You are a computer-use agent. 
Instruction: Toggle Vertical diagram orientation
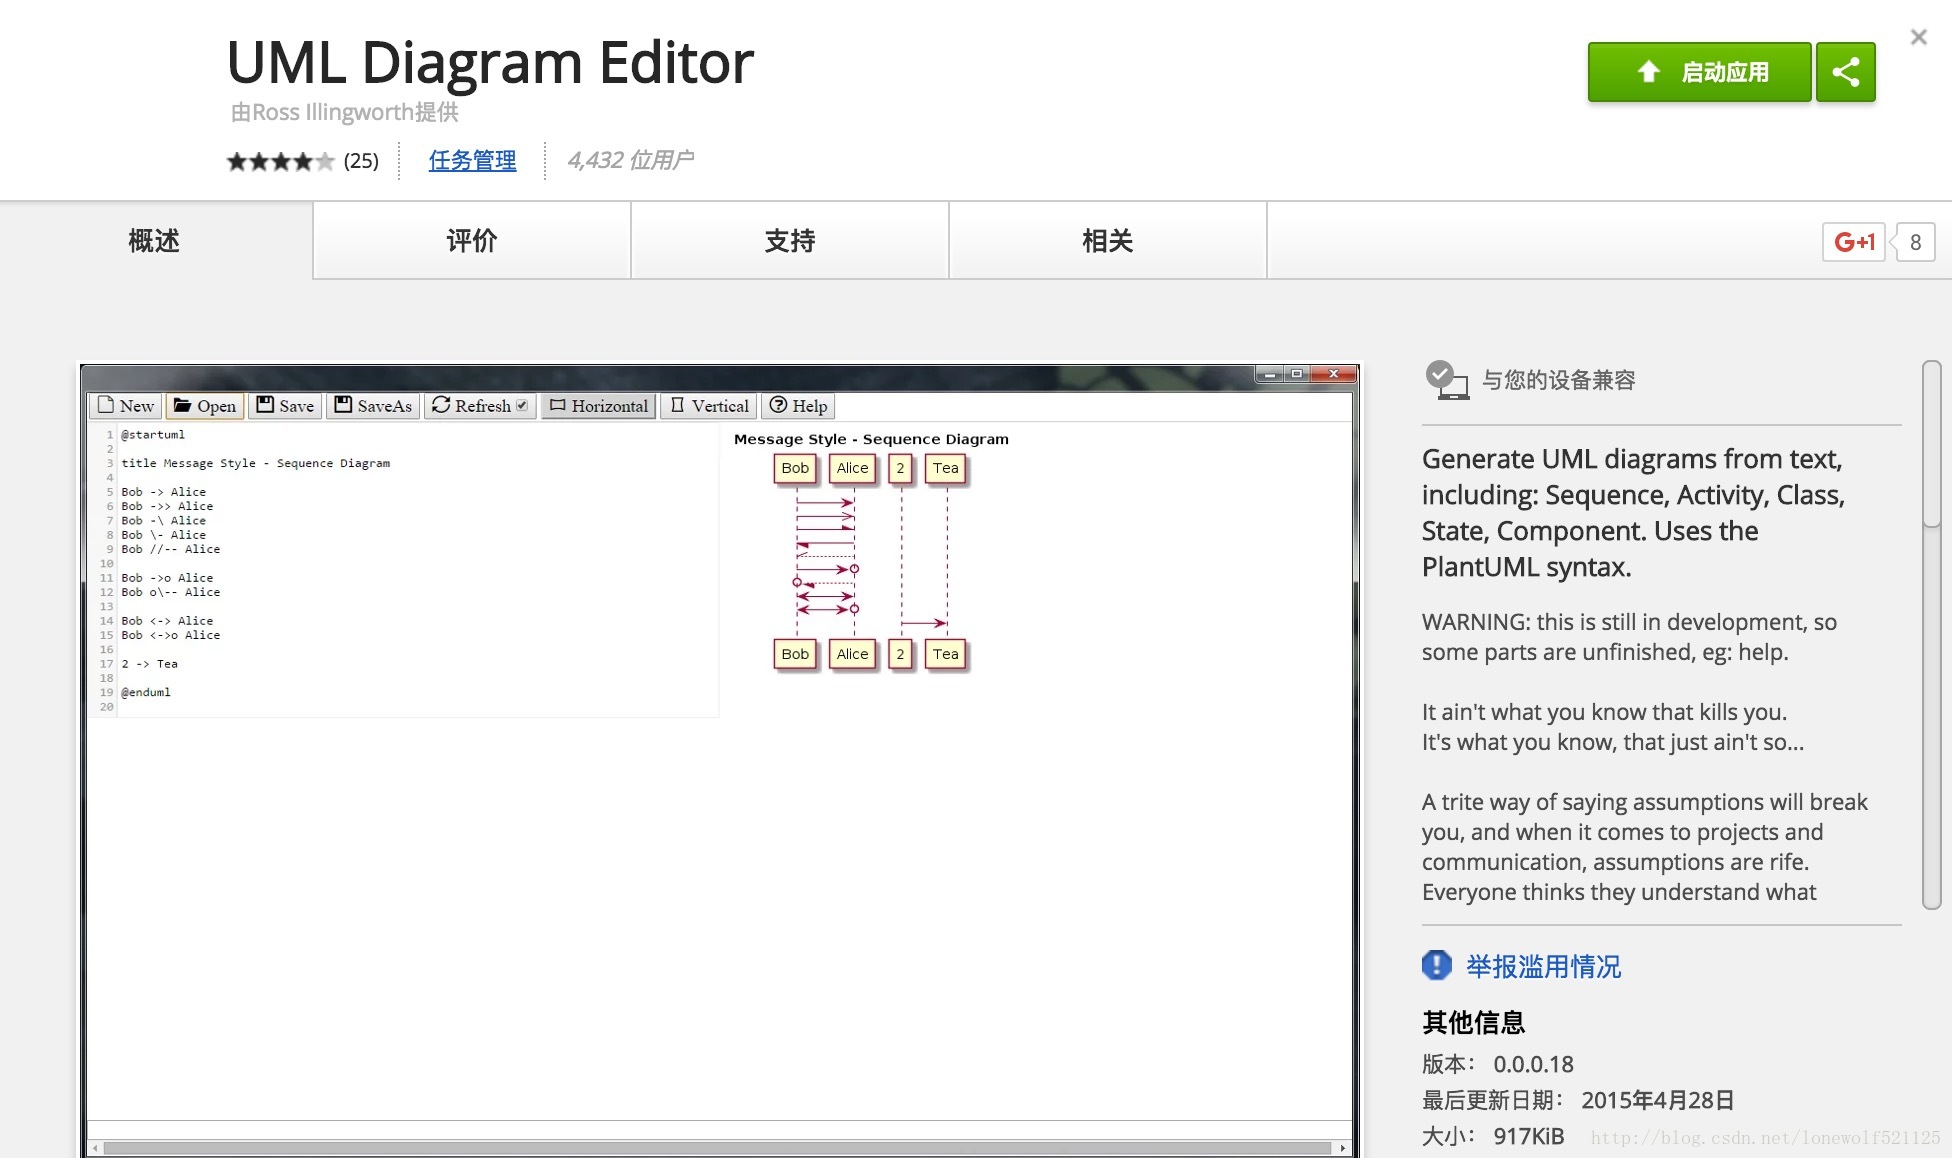click(x=710, y=405)
